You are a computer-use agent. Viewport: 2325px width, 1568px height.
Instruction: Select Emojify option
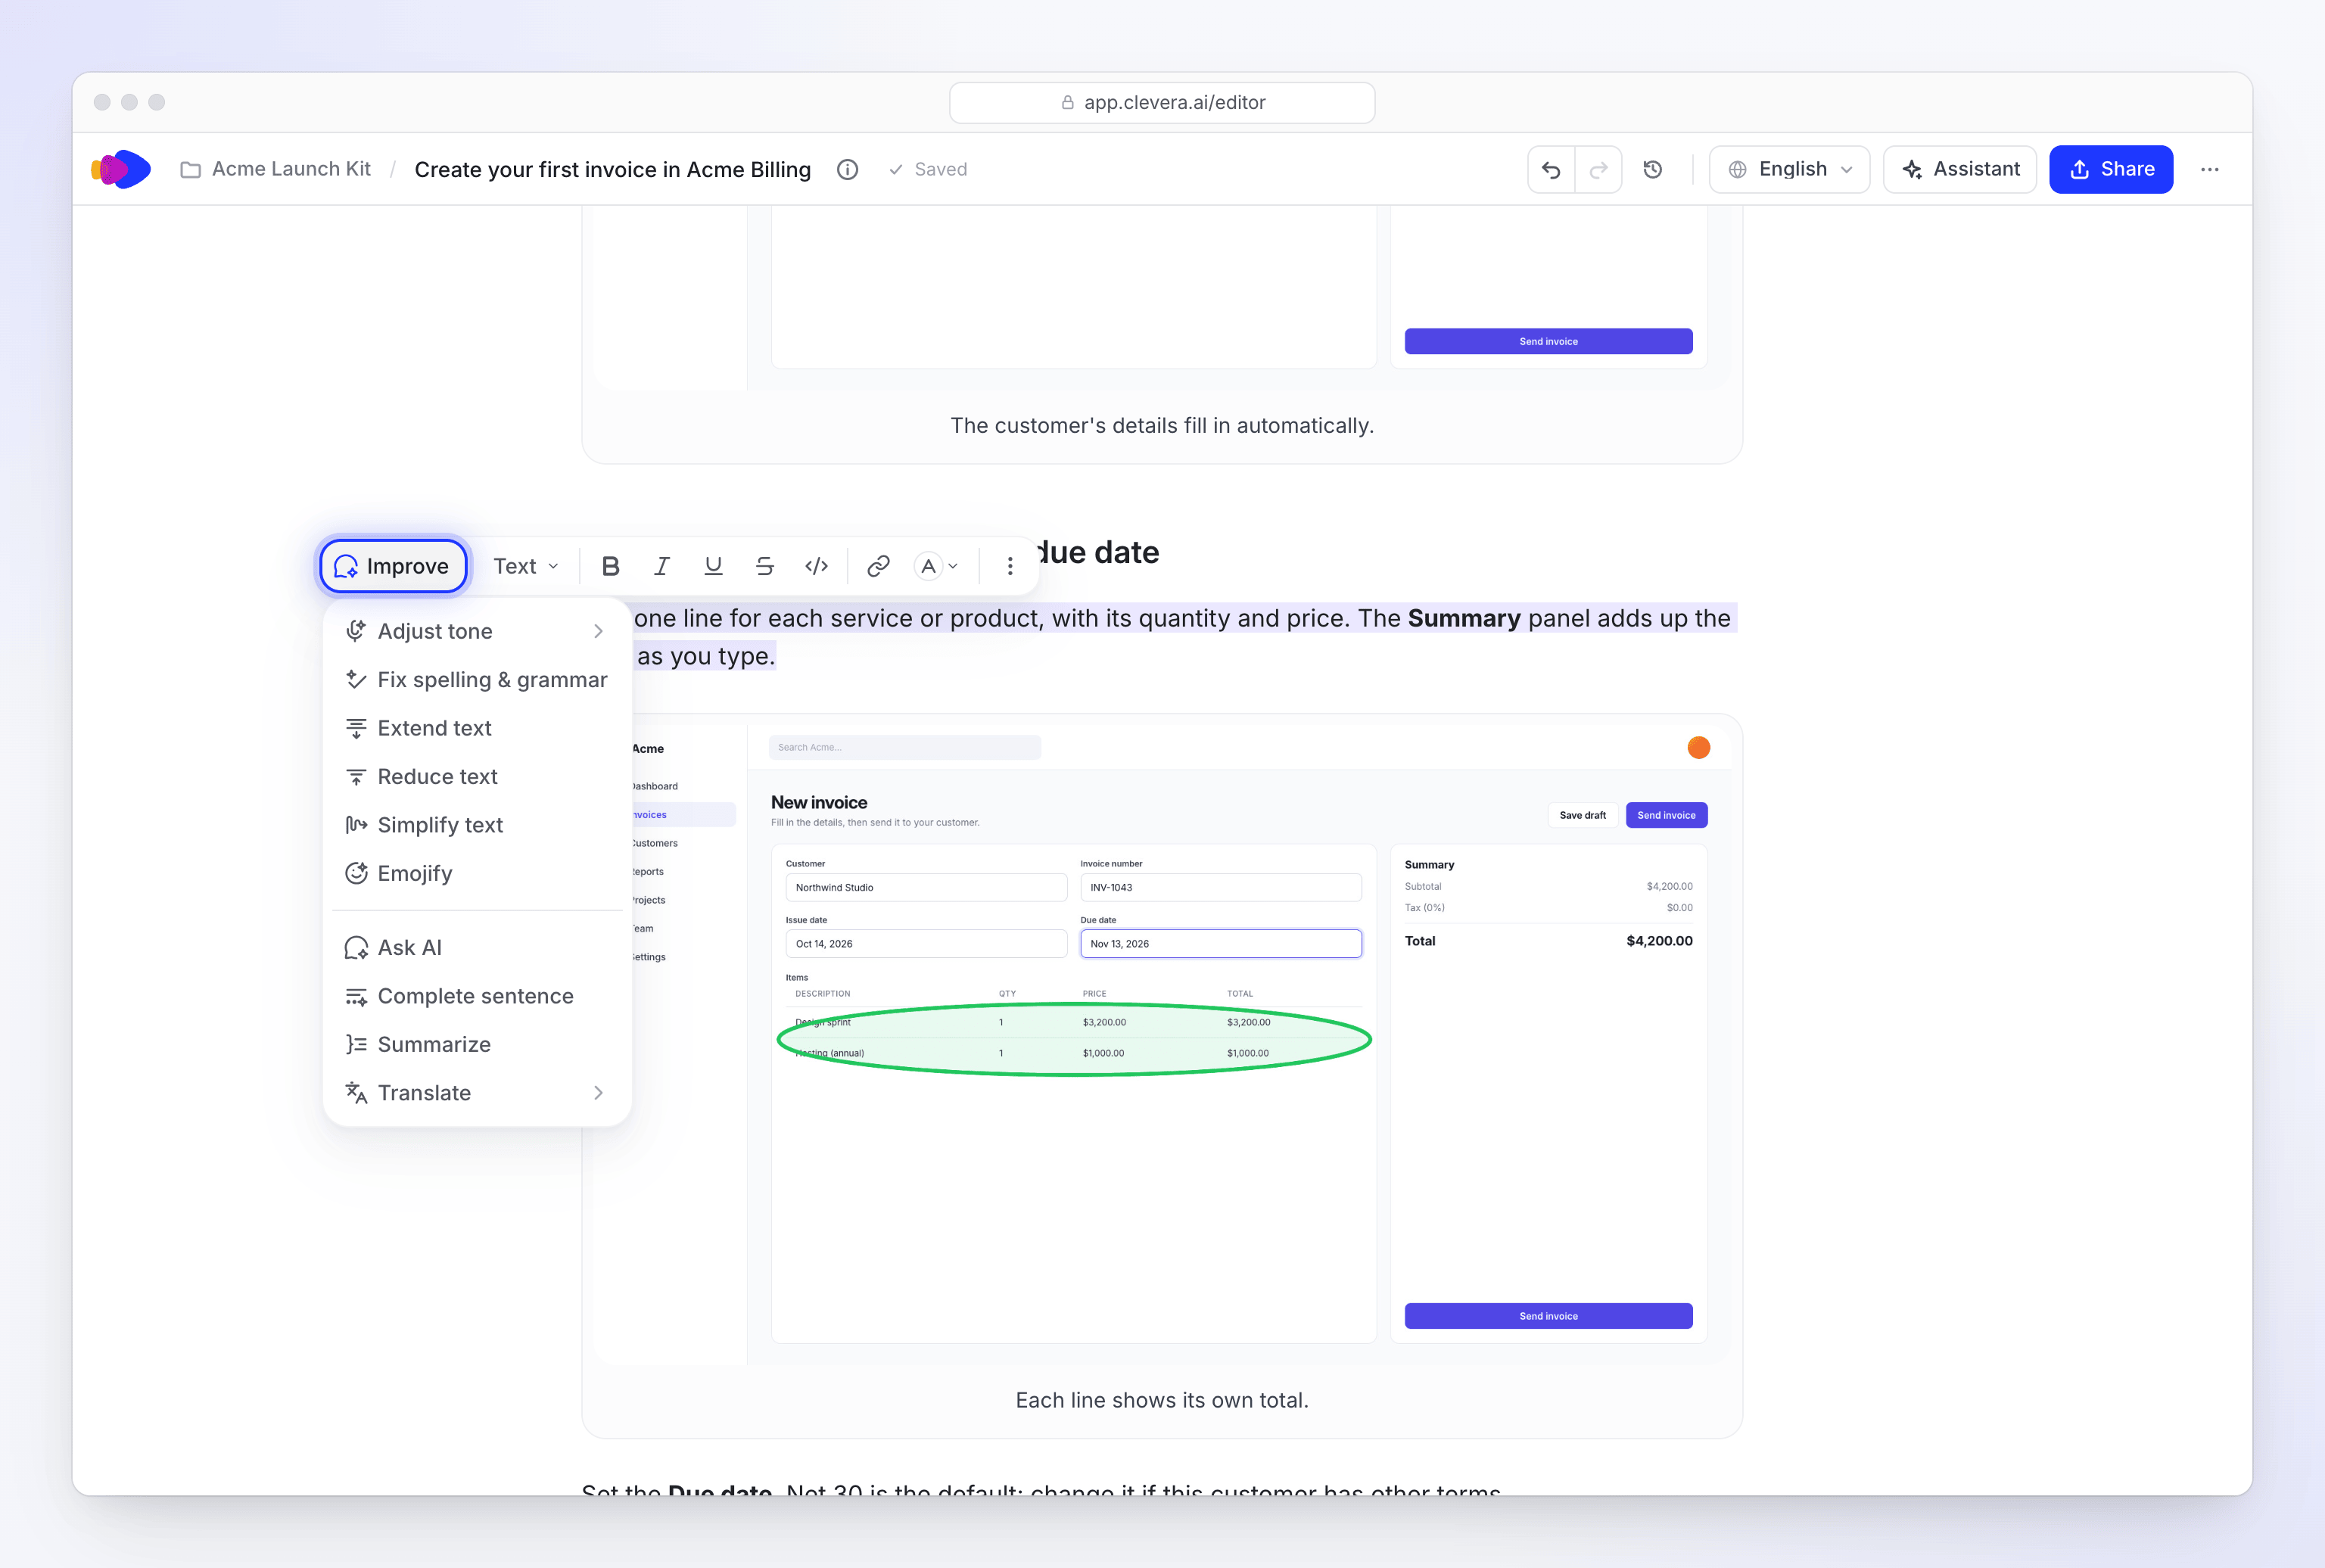point(477,873)
